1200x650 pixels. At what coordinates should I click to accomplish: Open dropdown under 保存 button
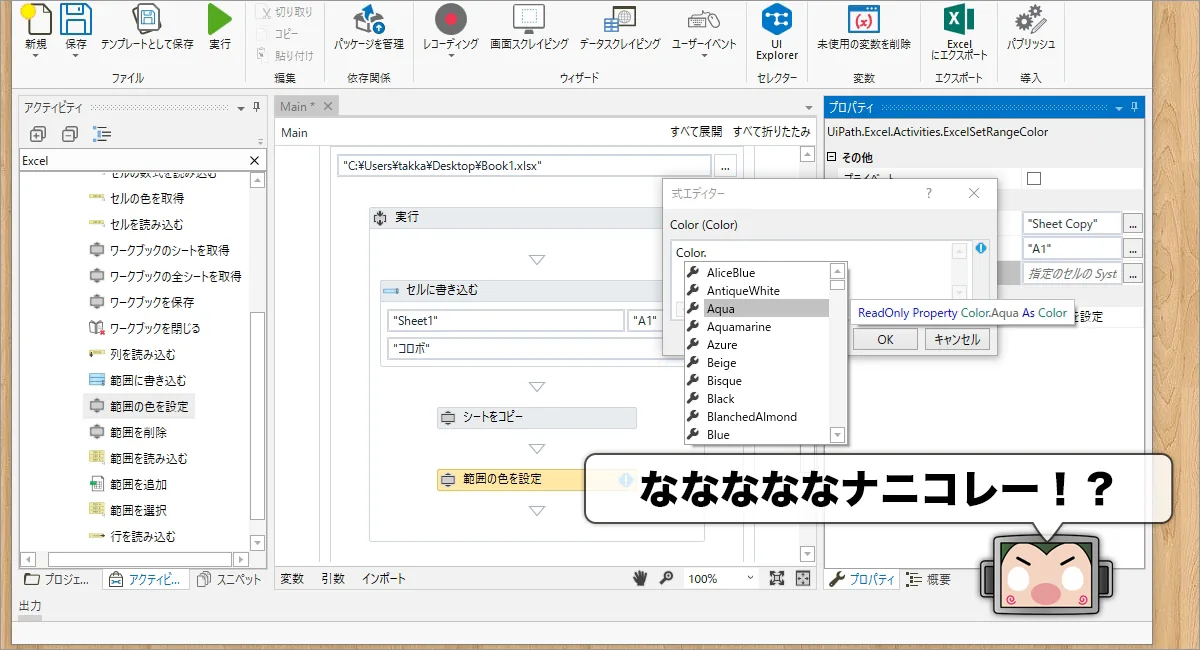click(x=76, y=56)
